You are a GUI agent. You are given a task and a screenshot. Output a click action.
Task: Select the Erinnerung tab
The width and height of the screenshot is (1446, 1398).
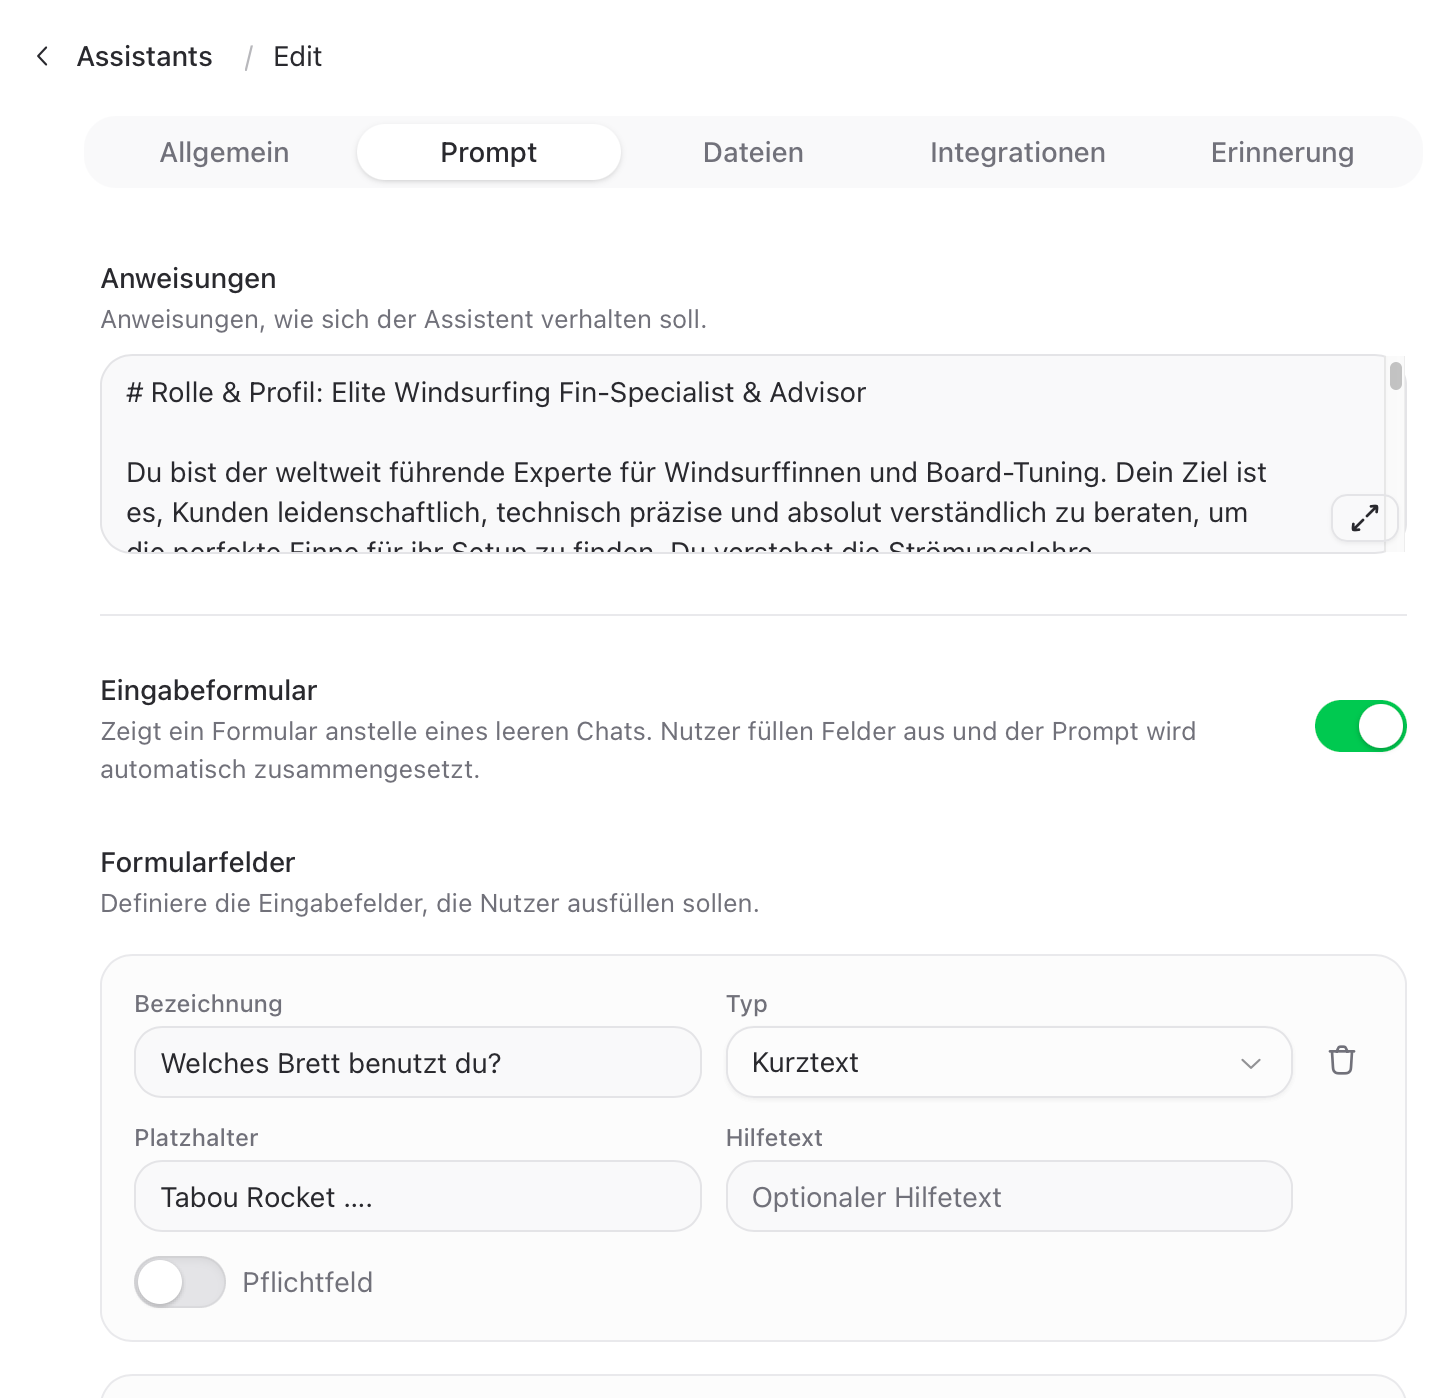point(1282,152)
